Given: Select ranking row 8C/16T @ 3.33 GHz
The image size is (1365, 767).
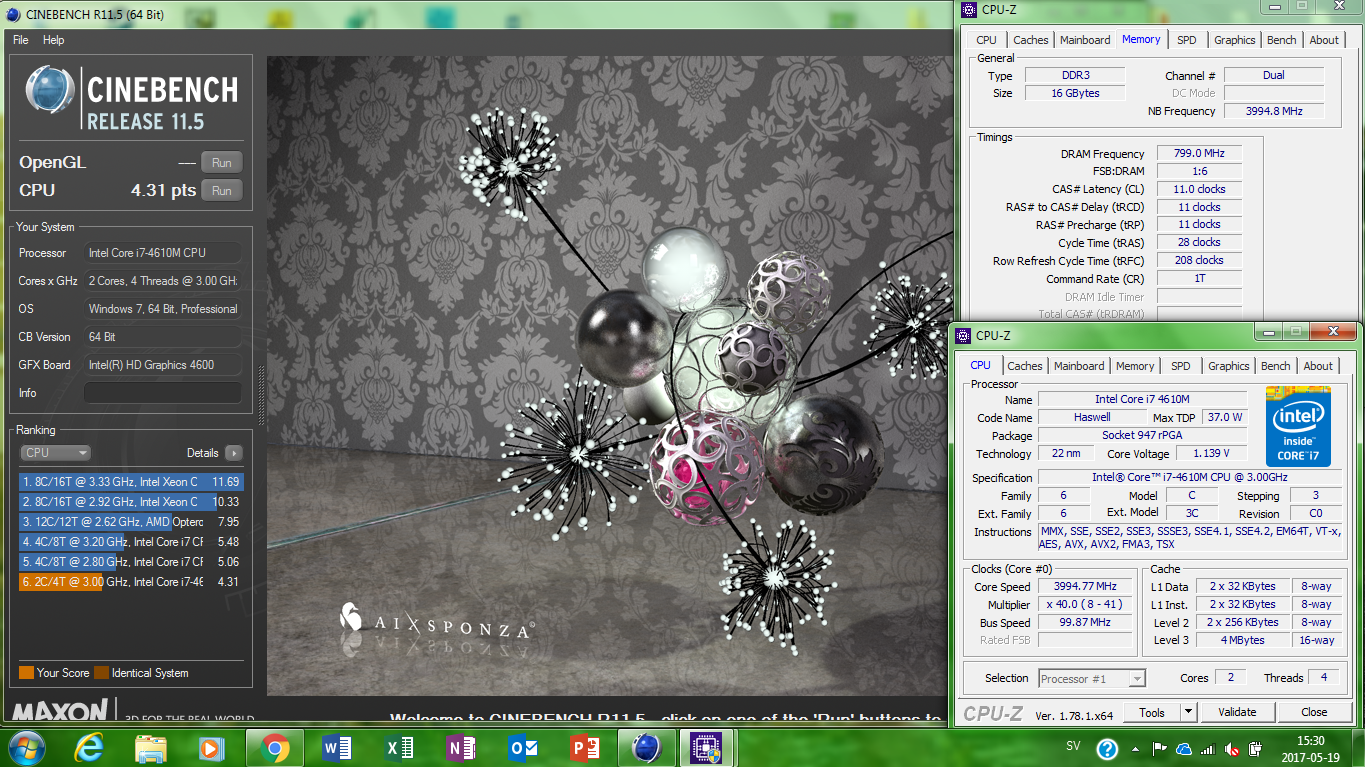Looking at the screenshot, I should [130, 482].
